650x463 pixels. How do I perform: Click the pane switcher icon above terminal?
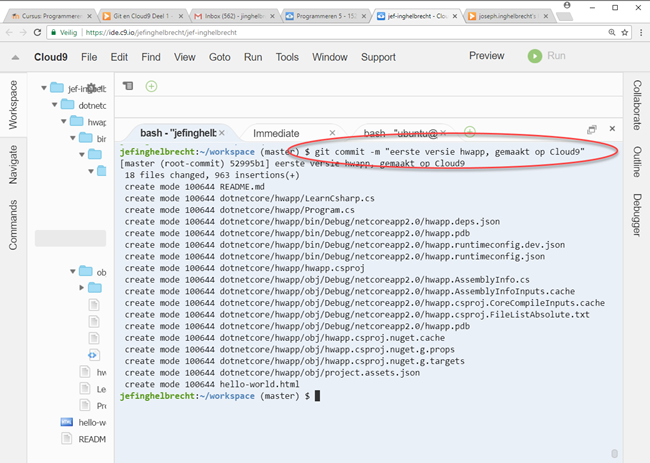[128, 86]
